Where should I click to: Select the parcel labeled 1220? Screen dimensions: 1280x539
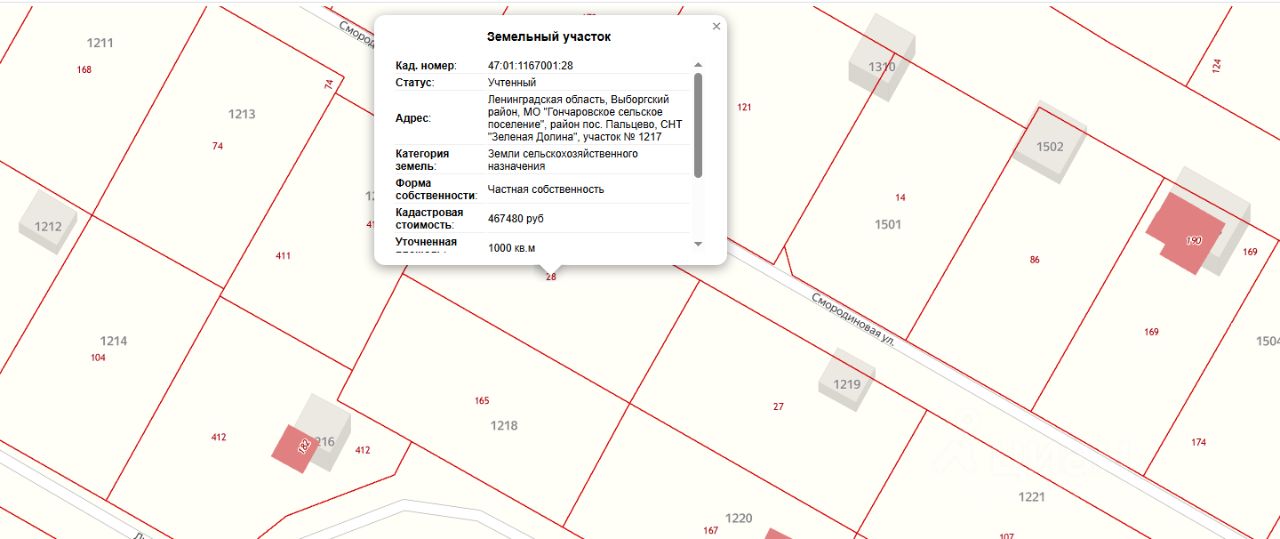point(738,518)
